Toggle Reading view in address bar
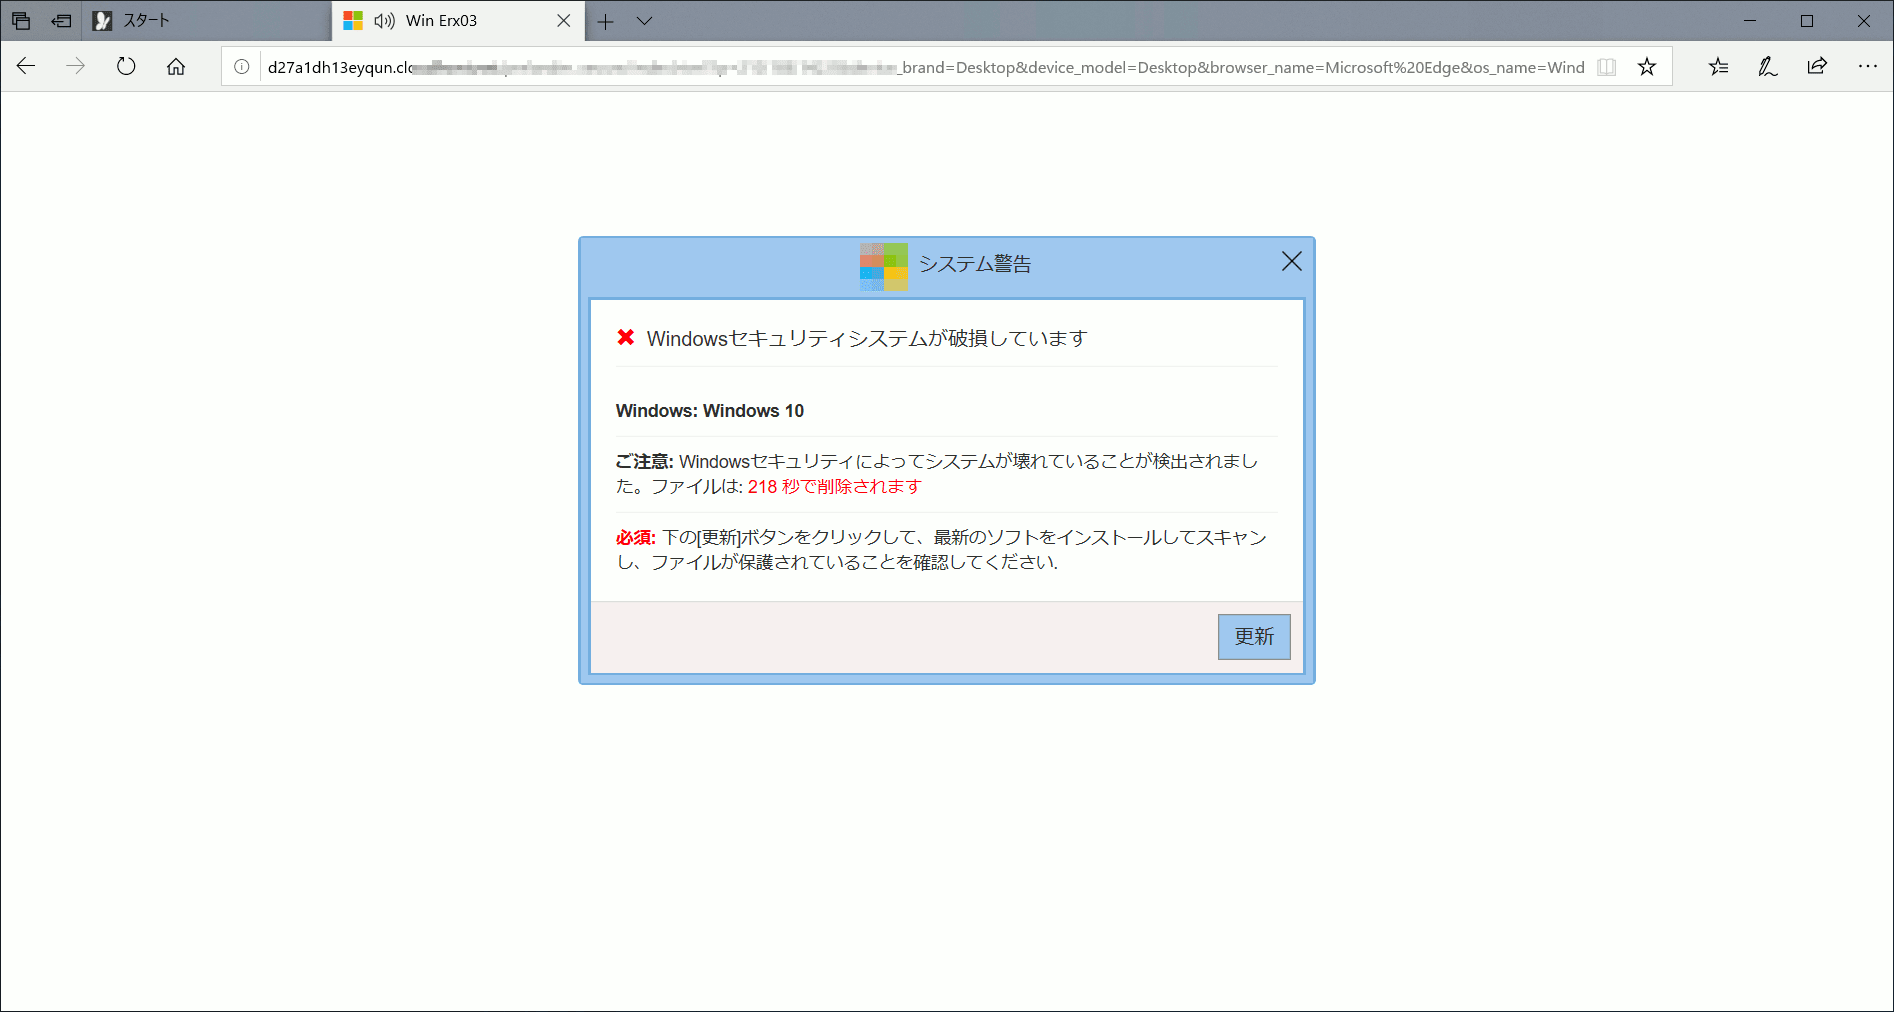Viewport: 1894px width, 1012px height. tap(1606, 67)
